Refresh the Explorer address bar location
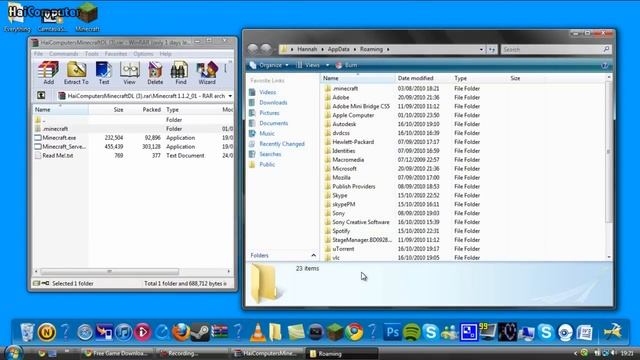 pyautogui.click(x=492, y=49)
